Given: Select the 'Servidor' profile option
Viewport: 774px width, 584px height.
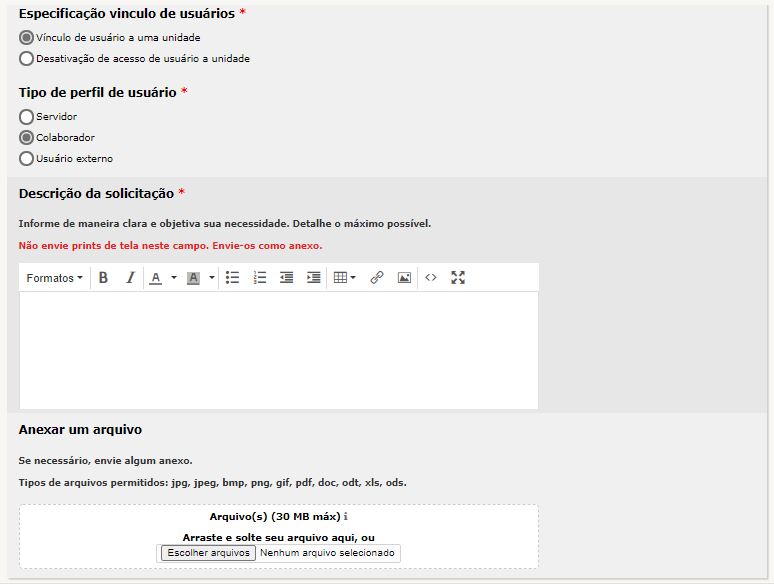Looking at the screenshot, I should (27, 117).
